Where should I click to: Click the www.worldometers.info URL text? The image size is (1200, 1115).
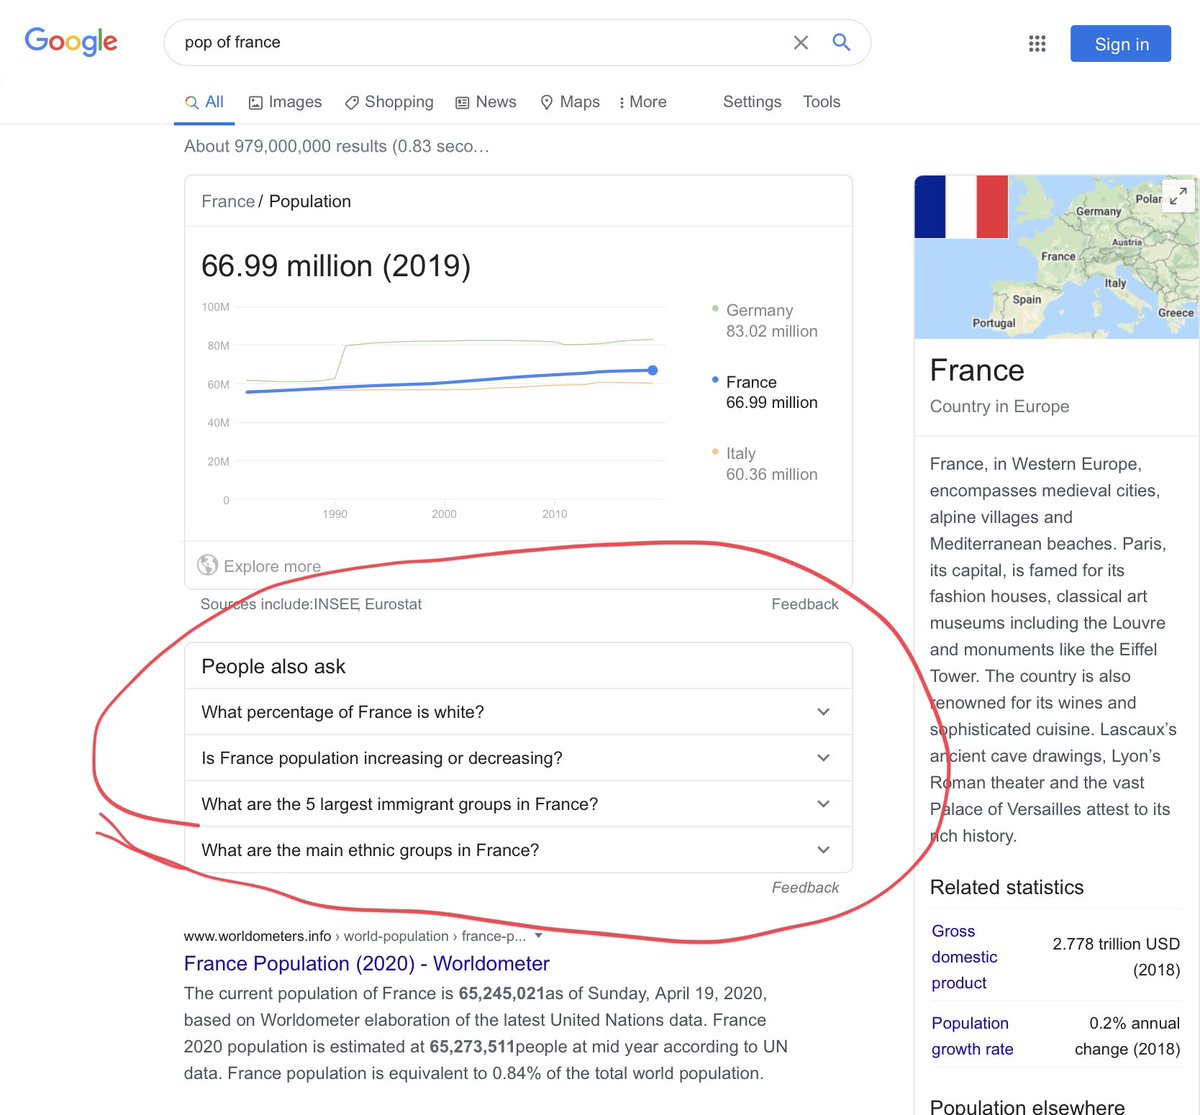tap(257, 936)
